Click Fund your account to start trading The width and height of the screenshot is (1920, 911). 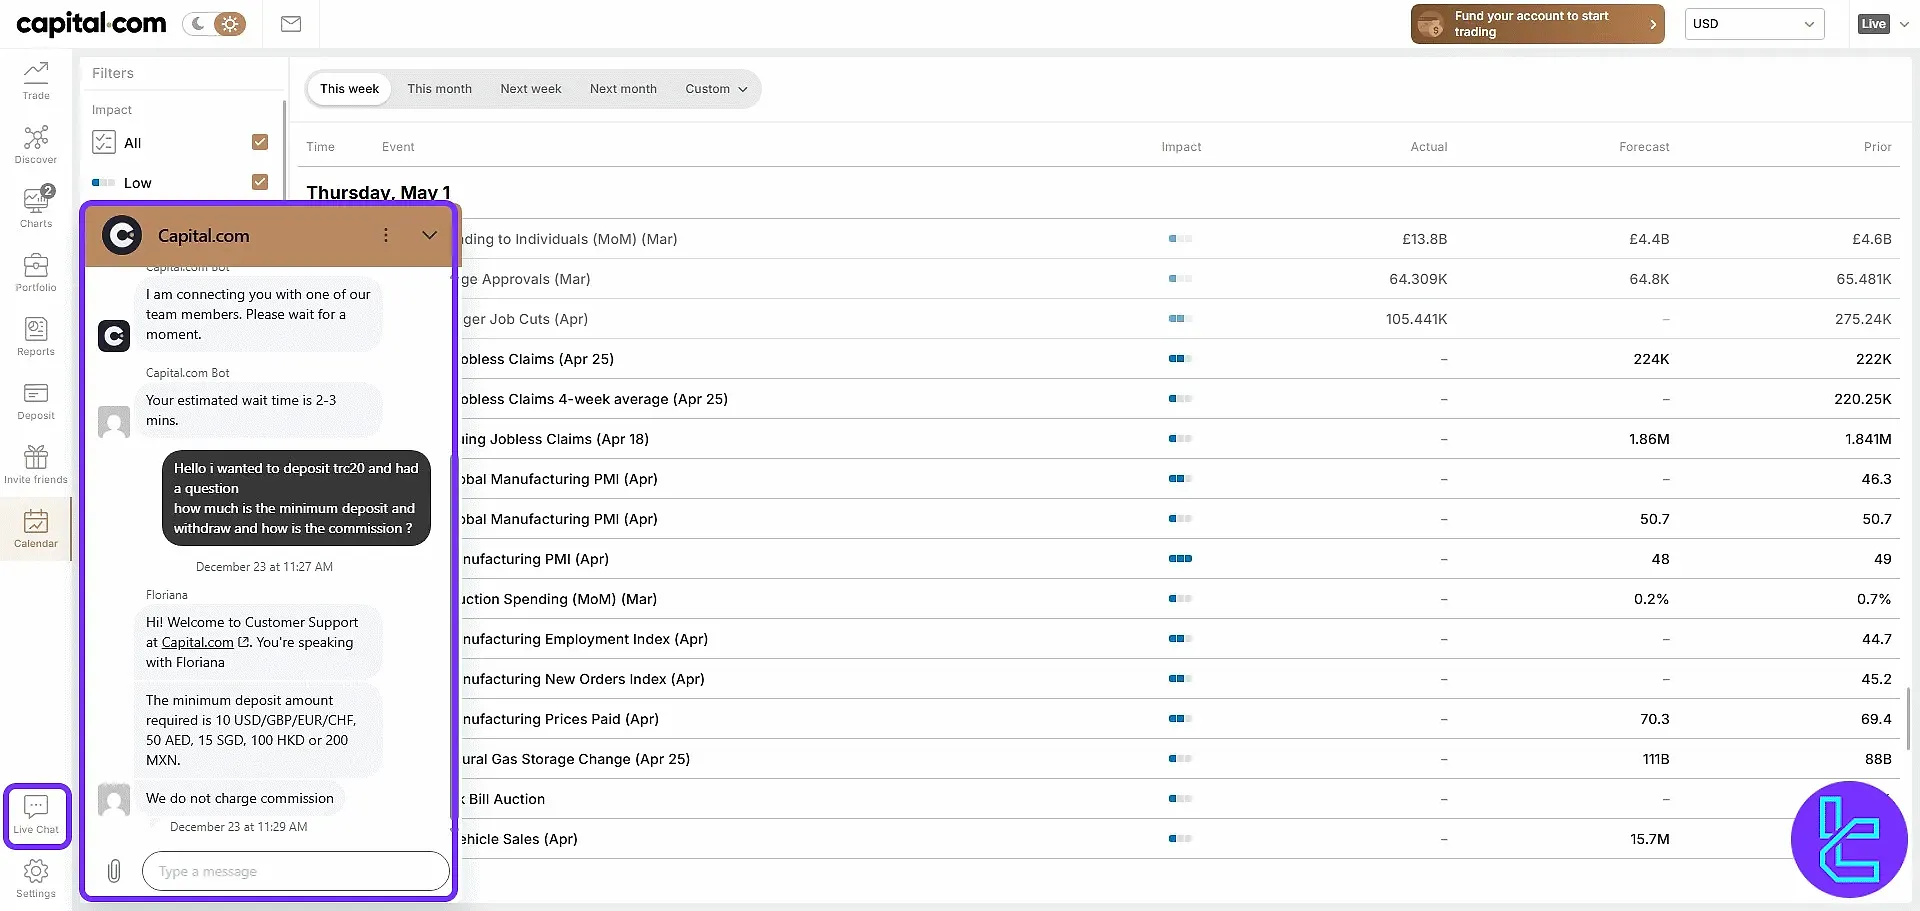1537,24
